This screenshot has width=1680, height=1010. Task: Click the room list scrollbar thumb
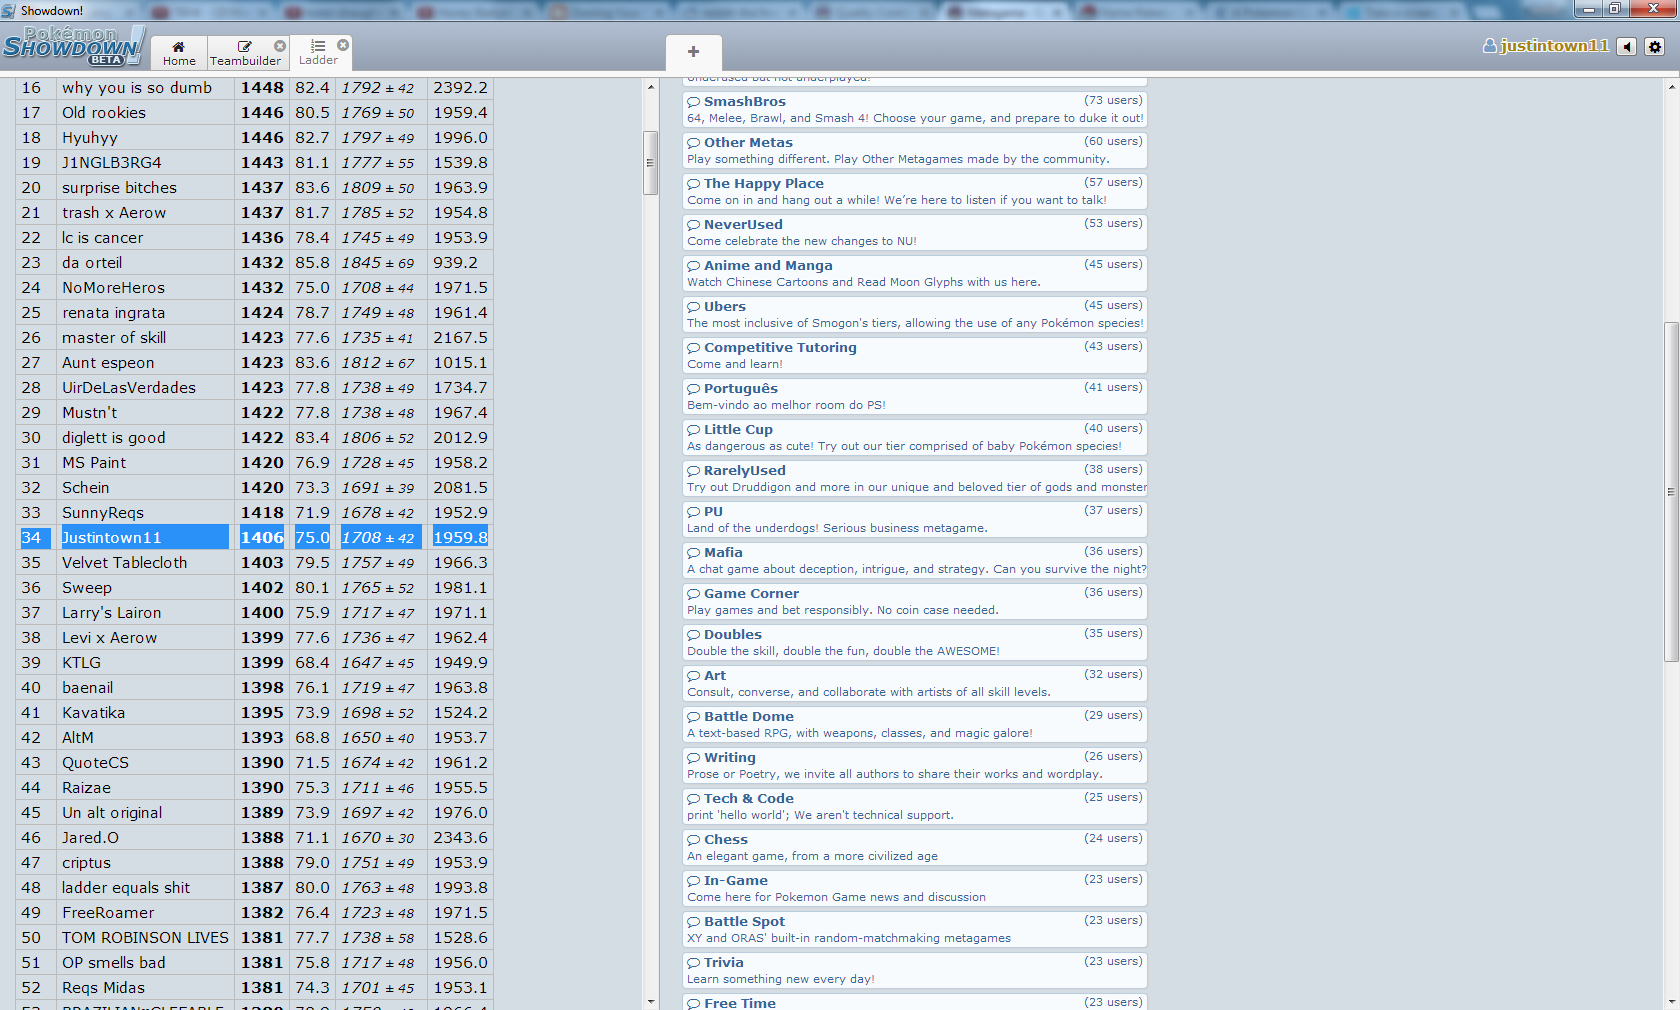[1670, 490]
